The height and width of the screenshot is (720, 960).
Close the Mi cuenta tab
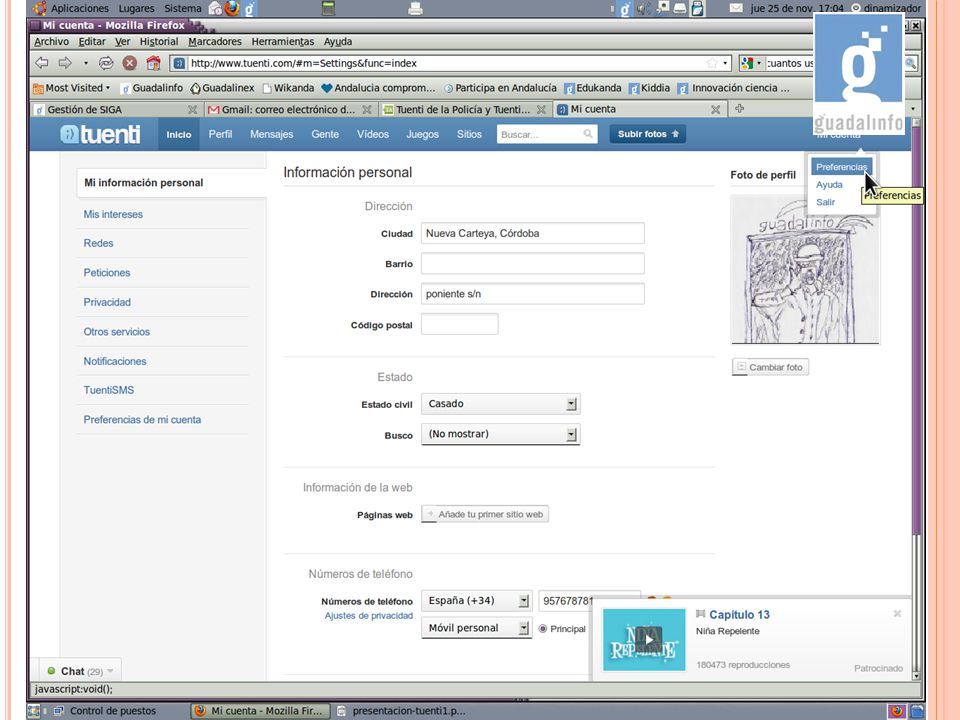[x=715, y=110]
